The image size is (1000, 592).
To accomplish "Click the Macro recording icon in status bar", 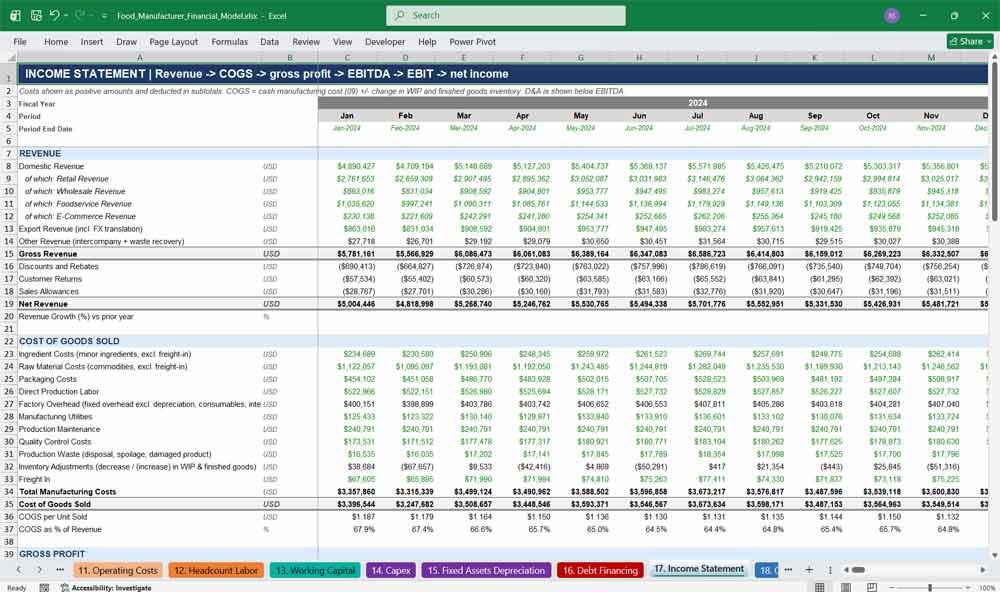I will 44,588.
